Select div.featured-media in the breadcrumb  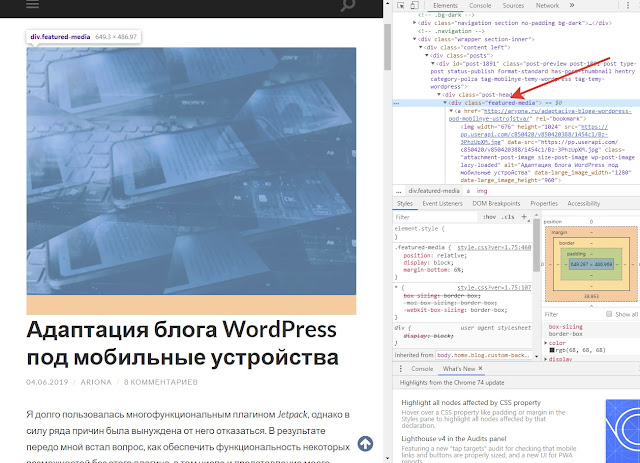(434, 191)
